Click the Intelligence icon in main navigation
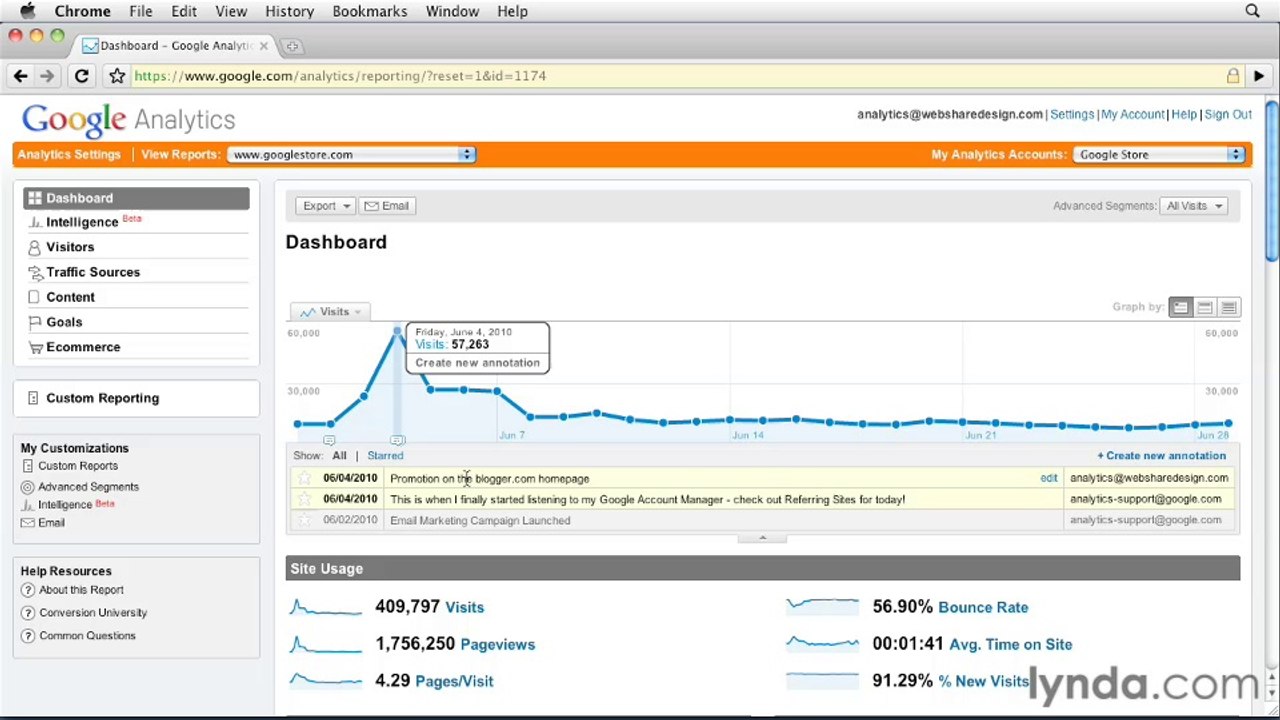The image size is (1280, 720). pyautogui.click(x=35, y=223)
